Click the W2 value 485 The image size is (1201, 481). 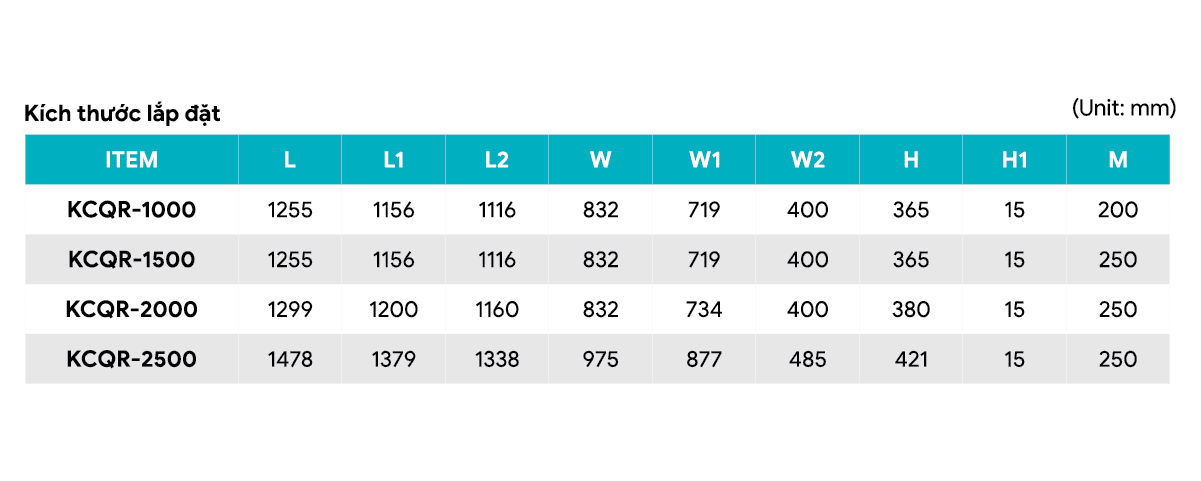(808, 359)
